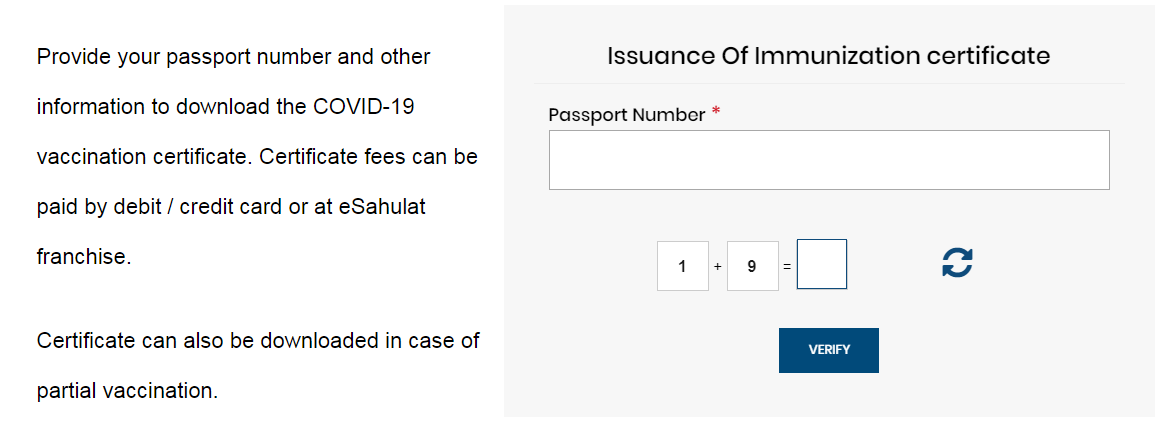The width and height of the screenshot is (1158, 439).
Task: Click the word eSahulat in instructions
Action: click(x=383, y=206)
